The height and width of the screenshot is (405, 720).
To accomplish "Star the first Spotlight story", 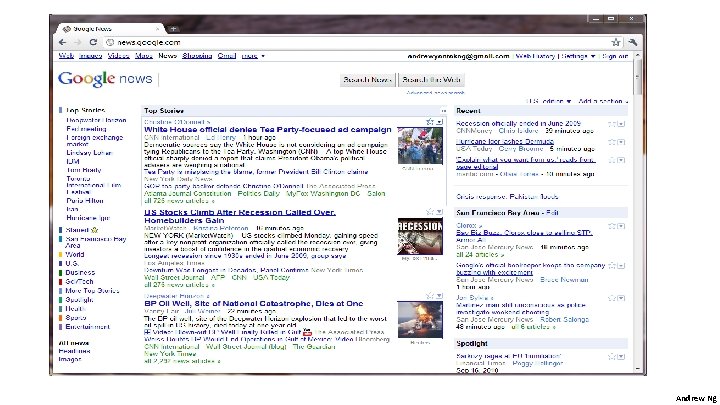I will point(612,357).
